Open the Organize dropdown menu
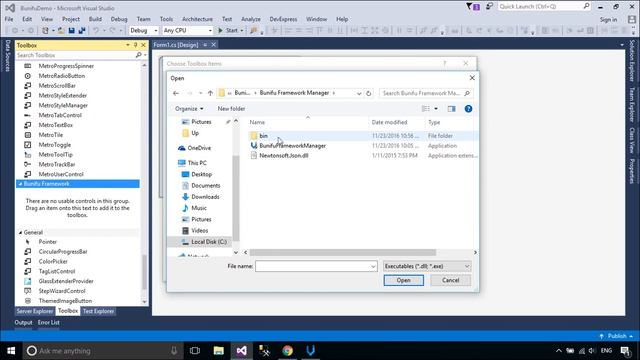Image resolution: width=640 pixels, height=360 pixels. coord(189,109)
